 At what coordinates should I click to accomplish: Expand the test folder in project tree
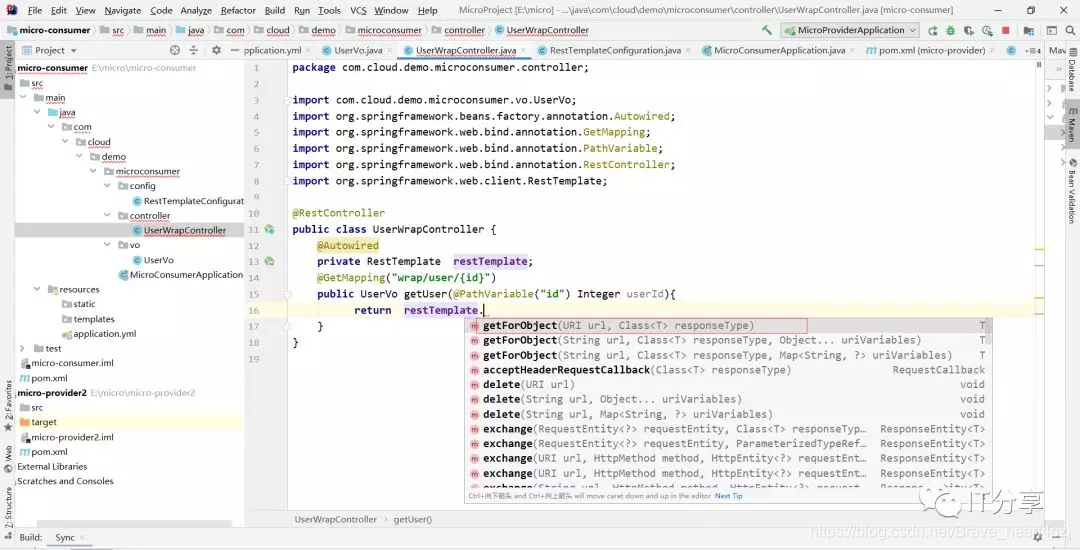click(22, 348)
